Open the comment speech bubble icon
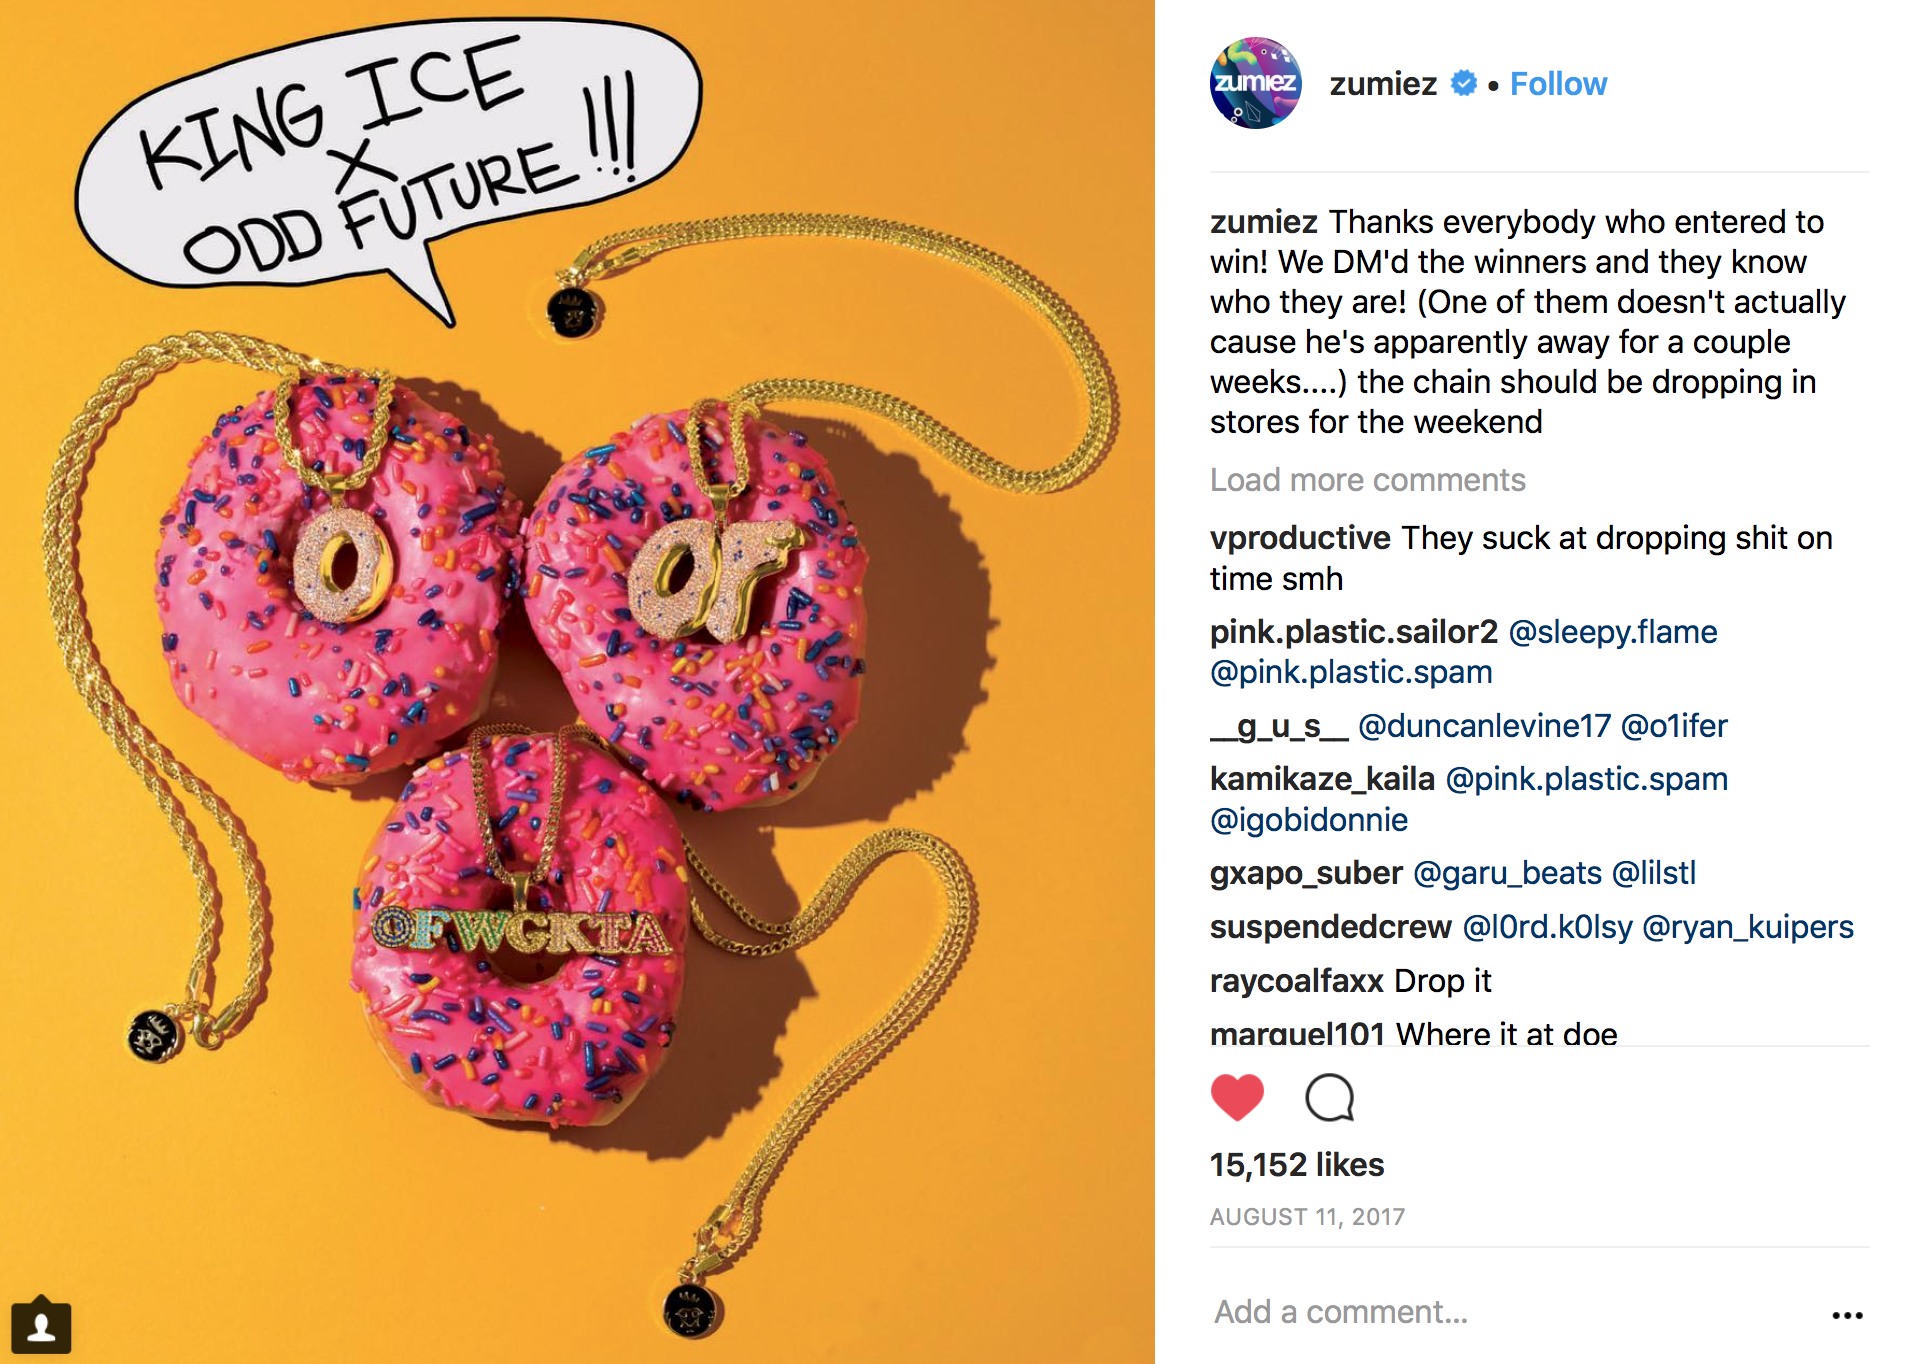Screen dimensions: 1908x1364 click(x=1330, y=1098)
